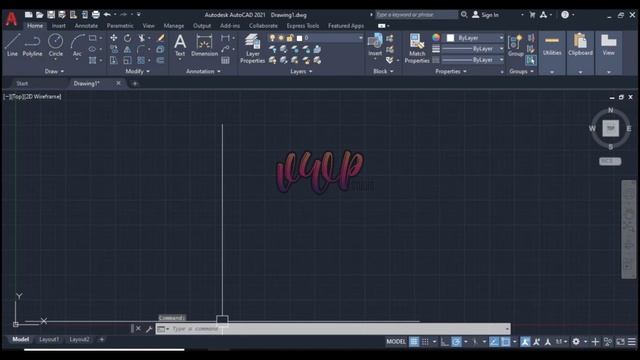The image size is (640, 360).
Task: Expand the Block panel
Action: tap(383, 71)
